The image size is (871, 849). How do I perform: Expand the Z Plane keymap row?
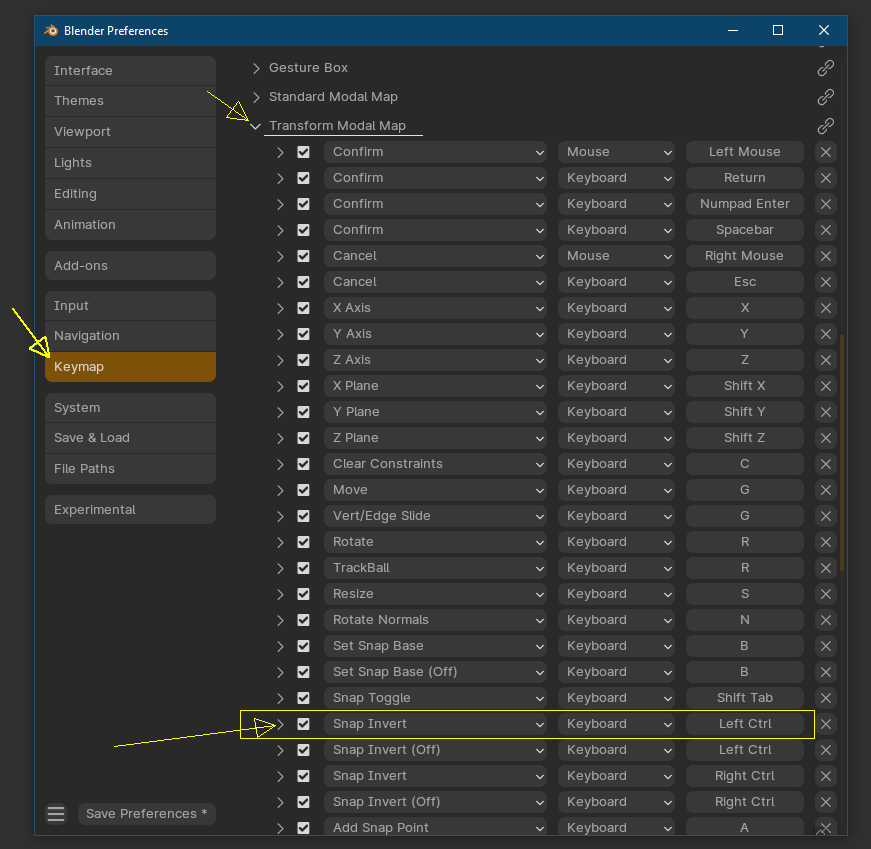coord(281,438)
